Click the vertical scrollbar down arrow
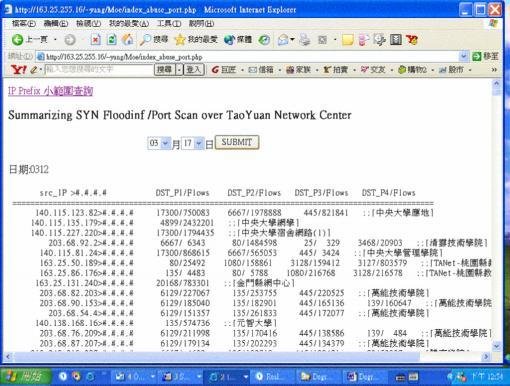The width and height of the screenshot is (510, 386). 496,346
